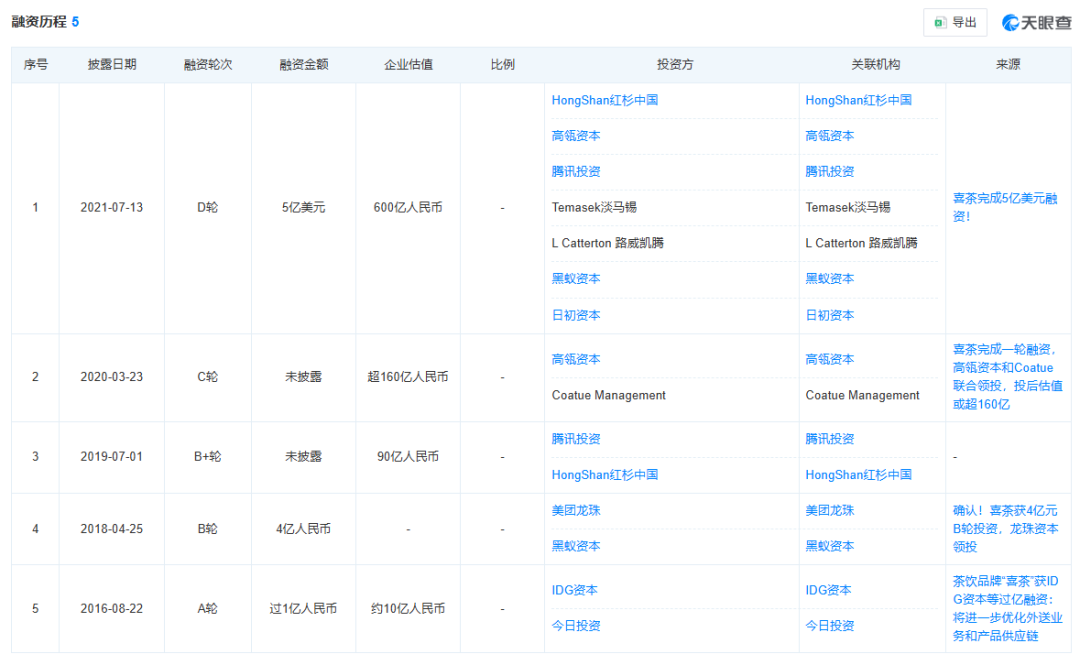Click the C轮 round cell

(x=207, y=377)
